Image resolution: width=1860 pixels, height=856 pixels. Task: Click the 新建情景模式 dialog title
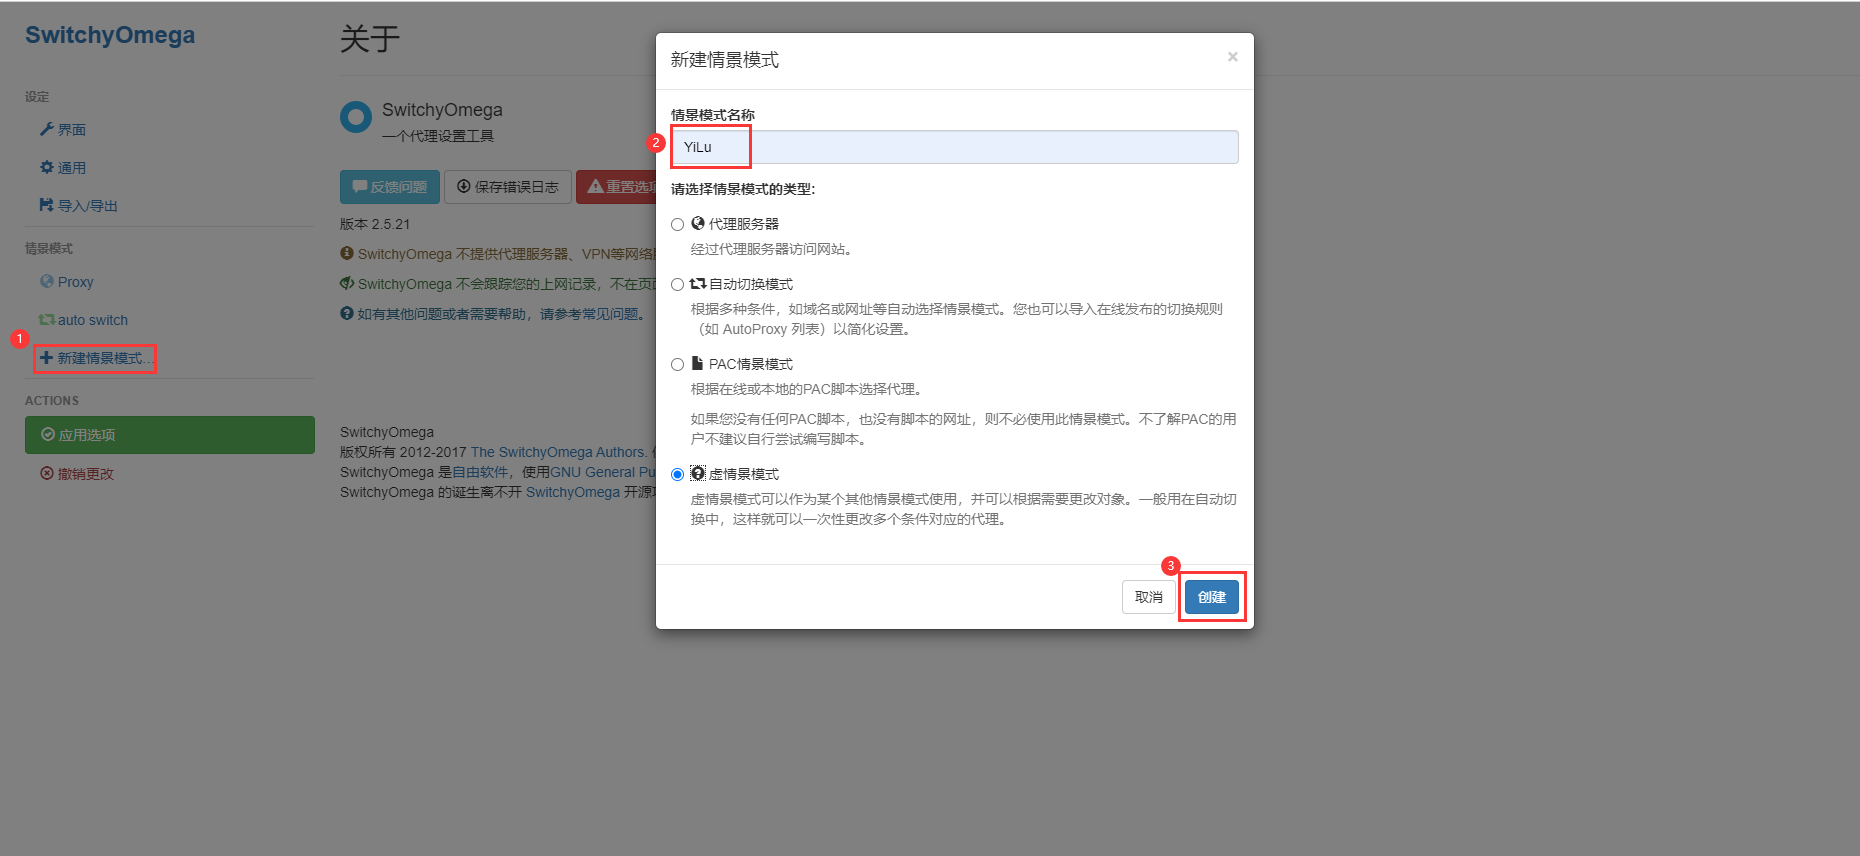725,60
